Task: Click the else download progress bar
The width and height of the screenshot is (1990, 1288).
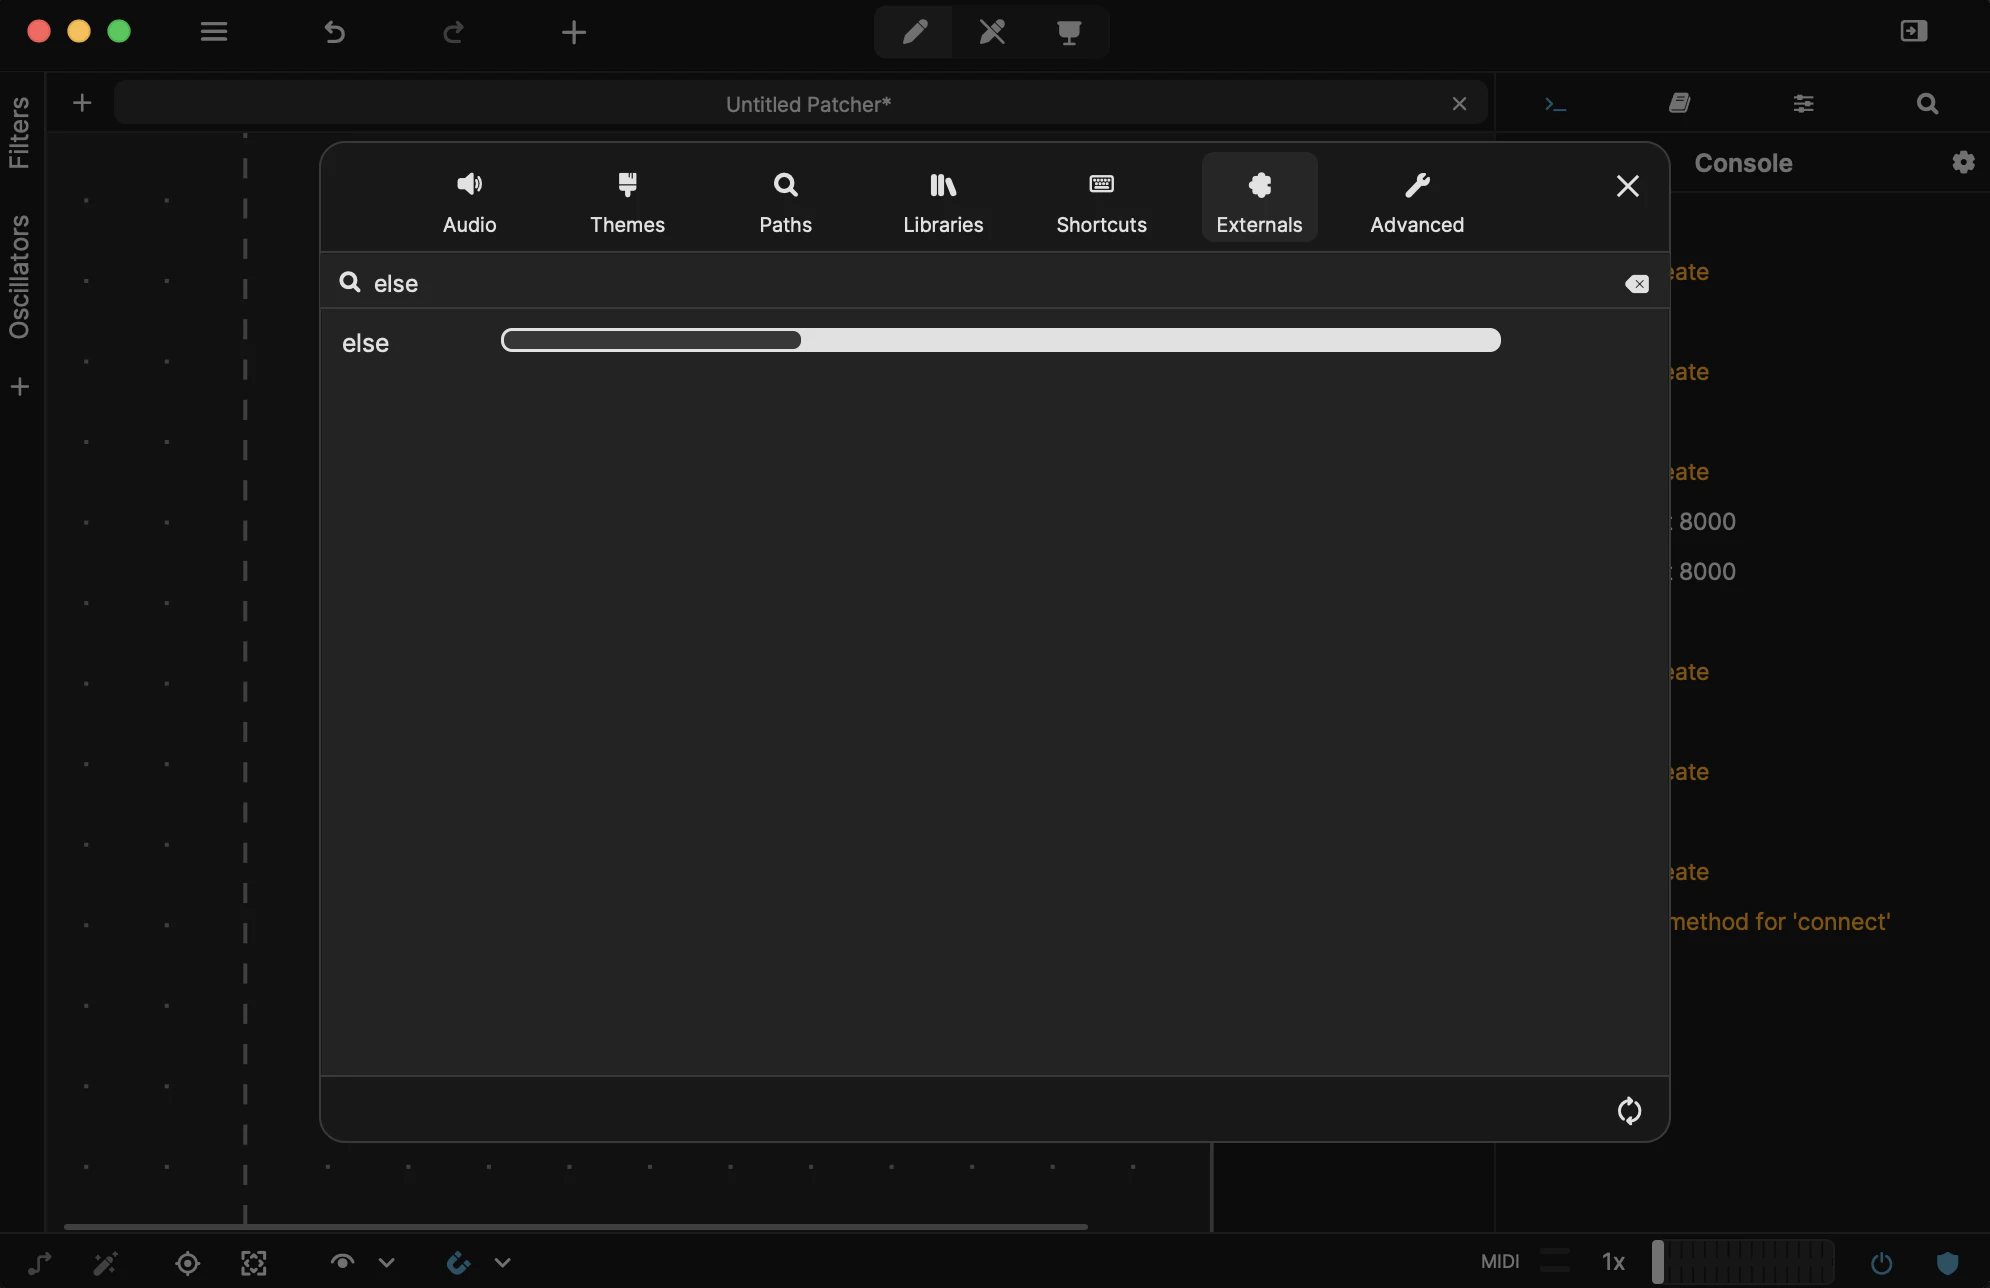Action: [x=1000, y=340]
